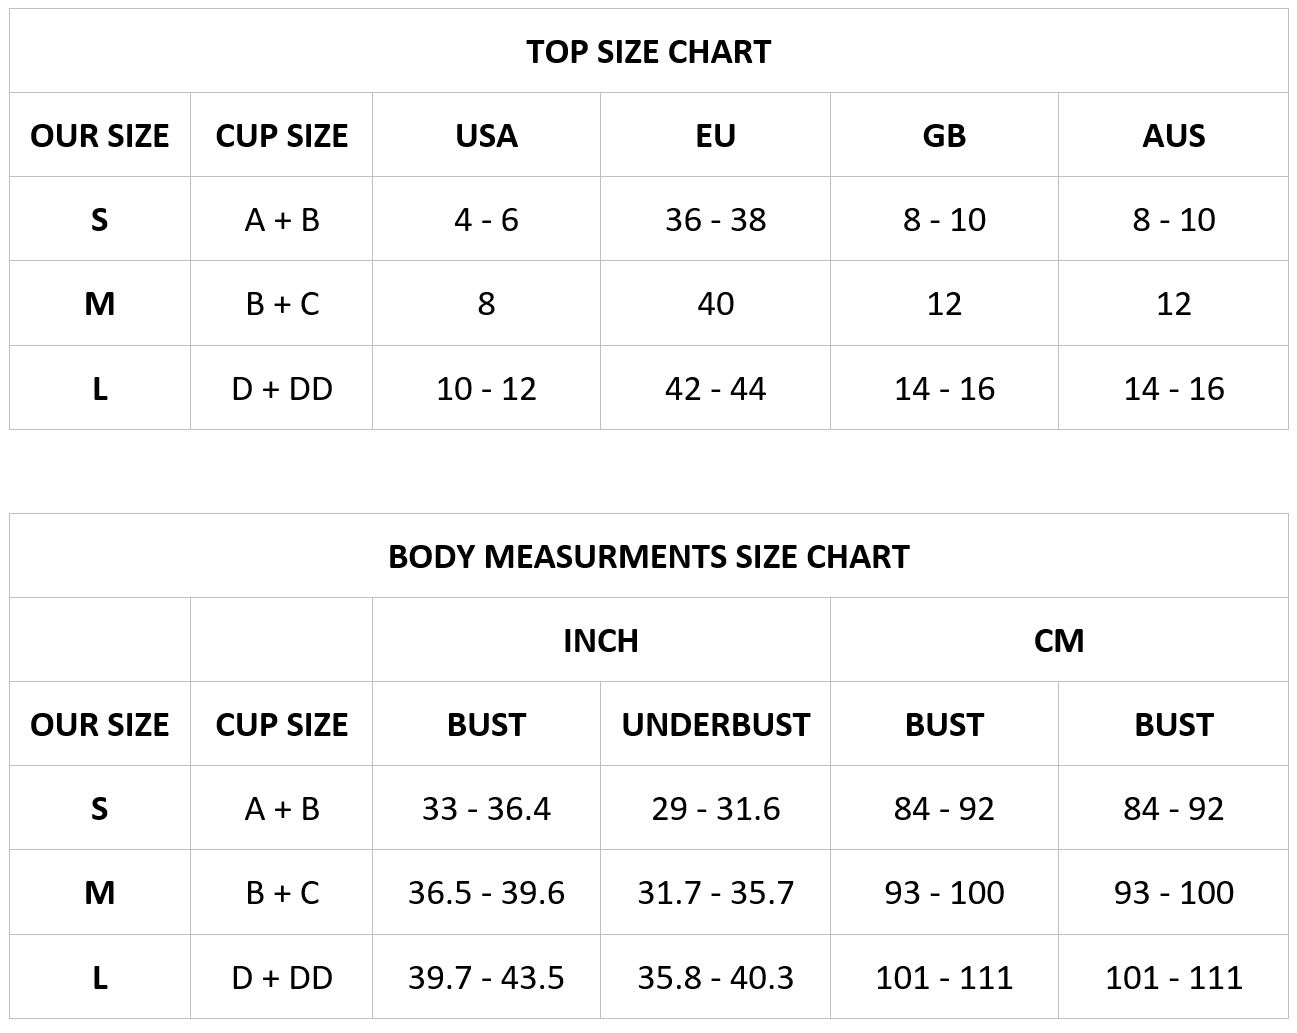Click the EU size 40 cell

point(715,304)
